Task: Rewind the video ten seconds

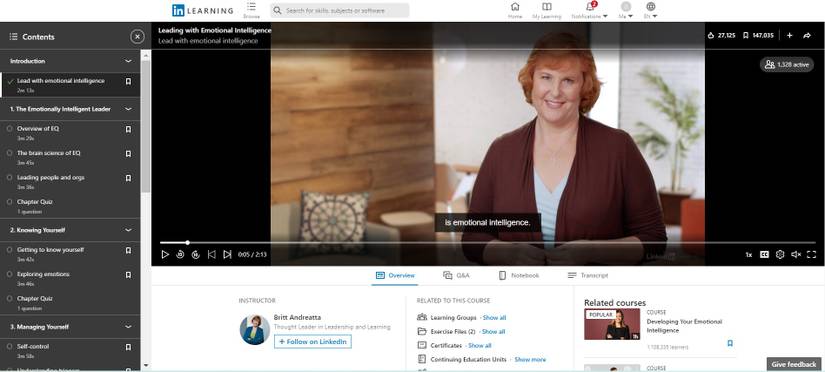Action: click(180, 254)
